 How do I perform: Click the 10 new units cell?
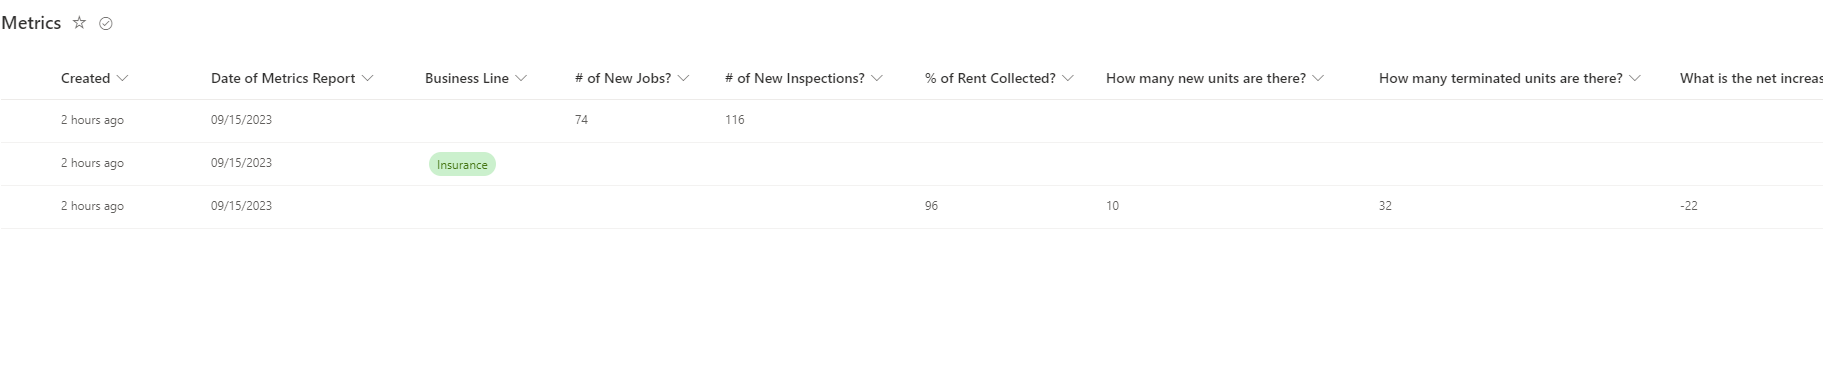1112,206
